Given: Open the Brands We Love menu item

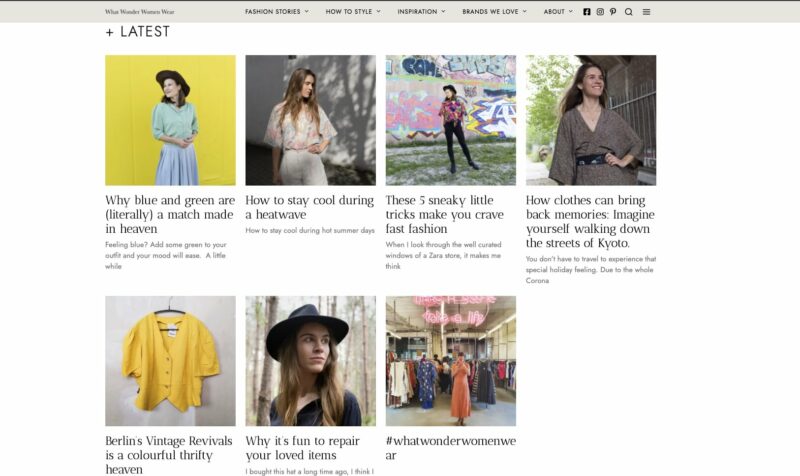Looking at the screenshot, I should click(x=490, y=11).
